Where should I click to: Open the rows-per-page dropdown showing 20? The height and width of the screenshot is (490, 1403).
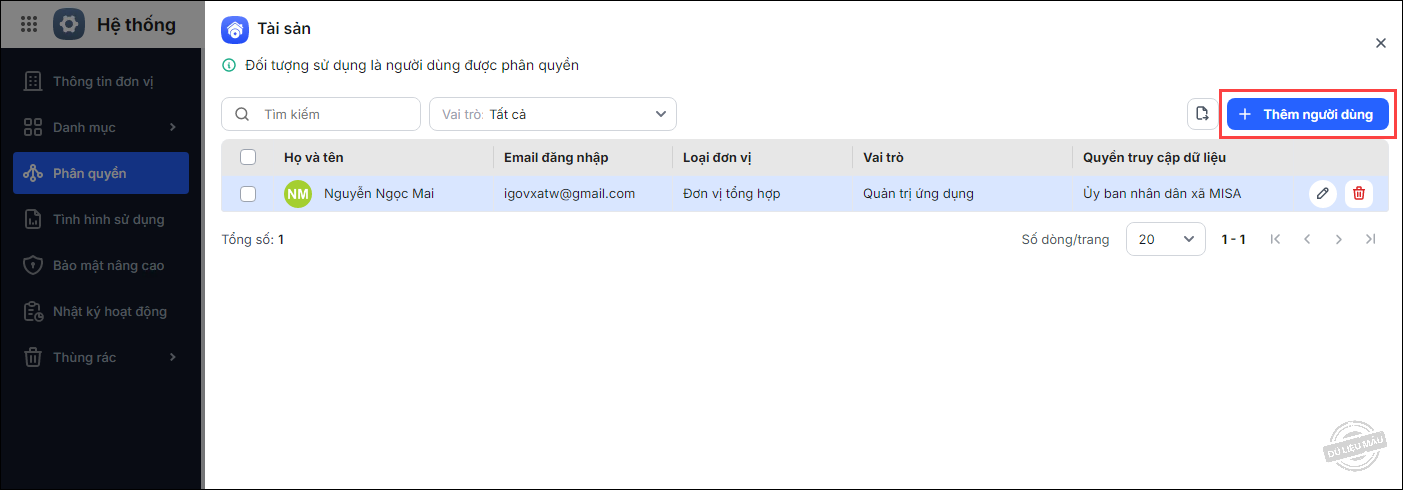tap(1165, 240)
